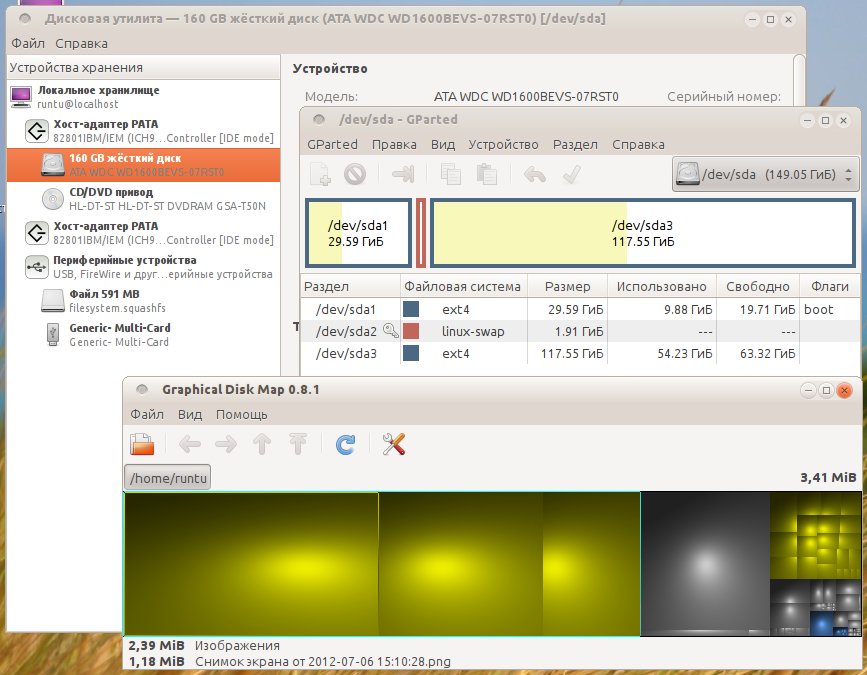This screenshot has height=675, width=867.
Task: Click the Флаги column header
Action: click(829, 286)
